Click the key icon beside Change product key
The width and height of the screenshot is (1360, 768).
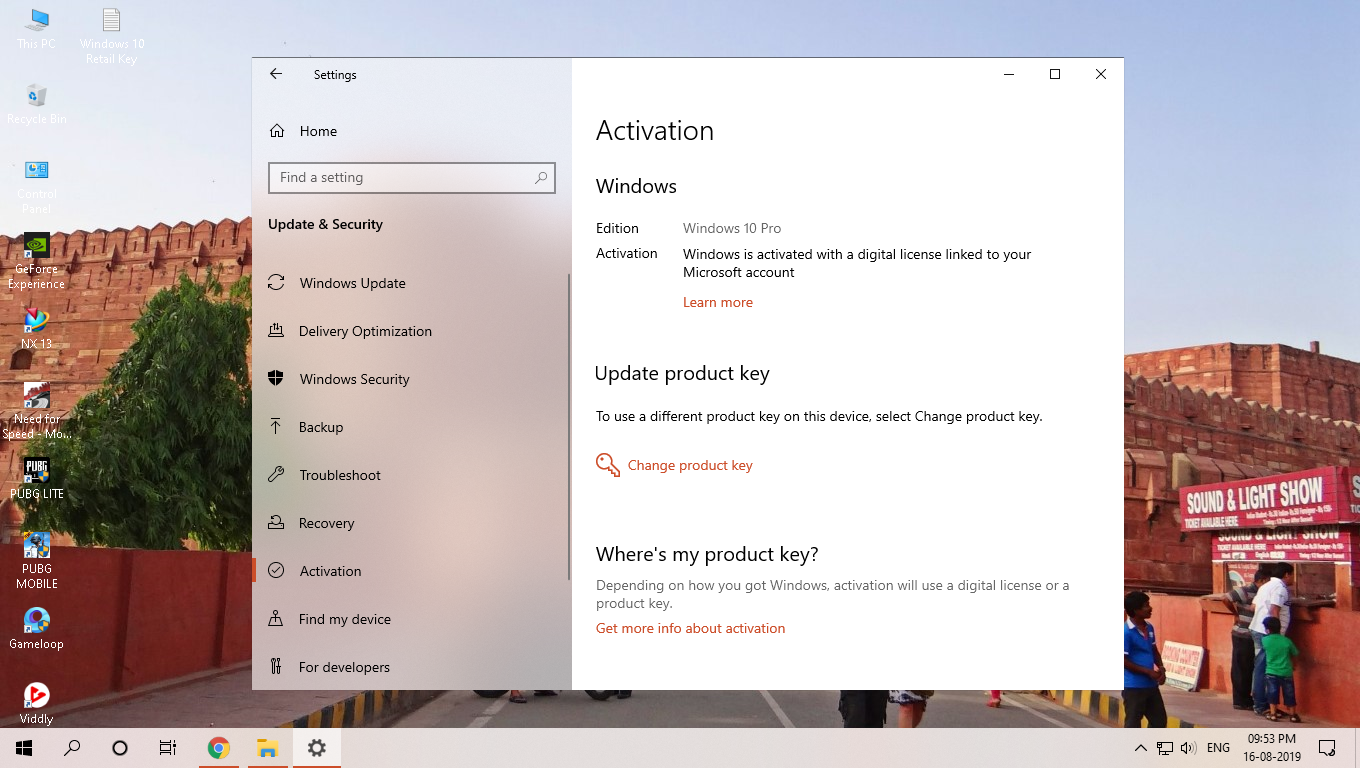[x=608, y=465]
